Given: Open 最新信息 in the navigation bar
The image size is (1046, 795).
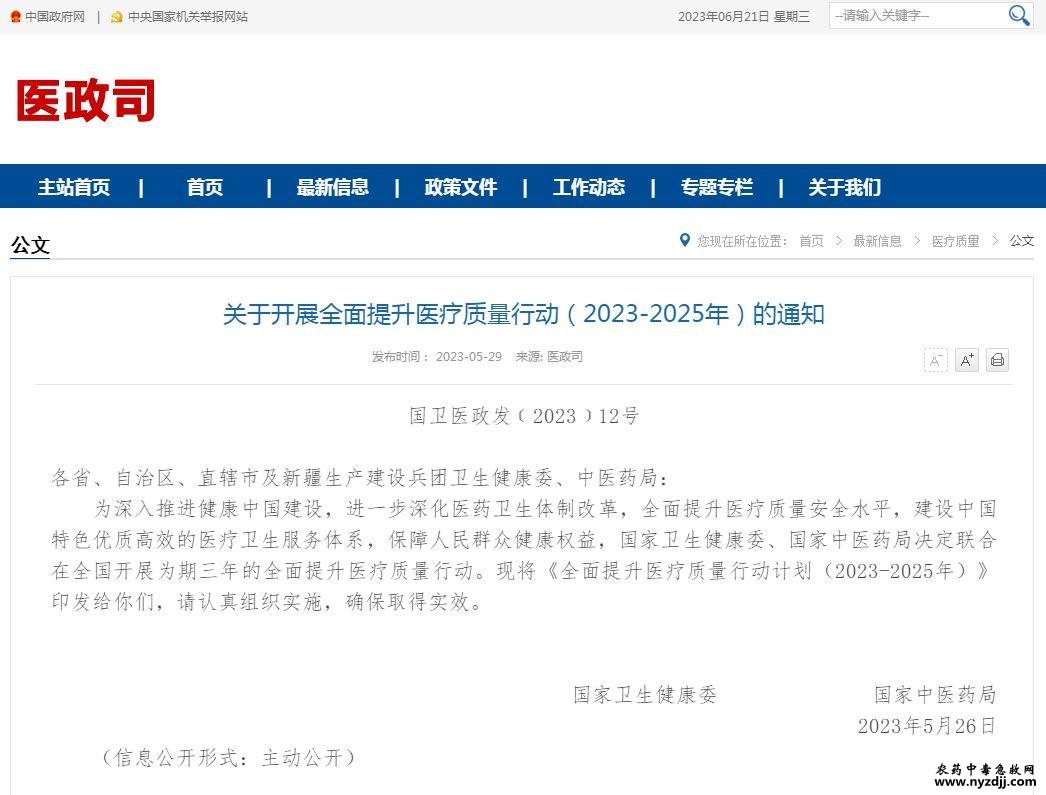Looking at the screenshot, I should point(332,187).
